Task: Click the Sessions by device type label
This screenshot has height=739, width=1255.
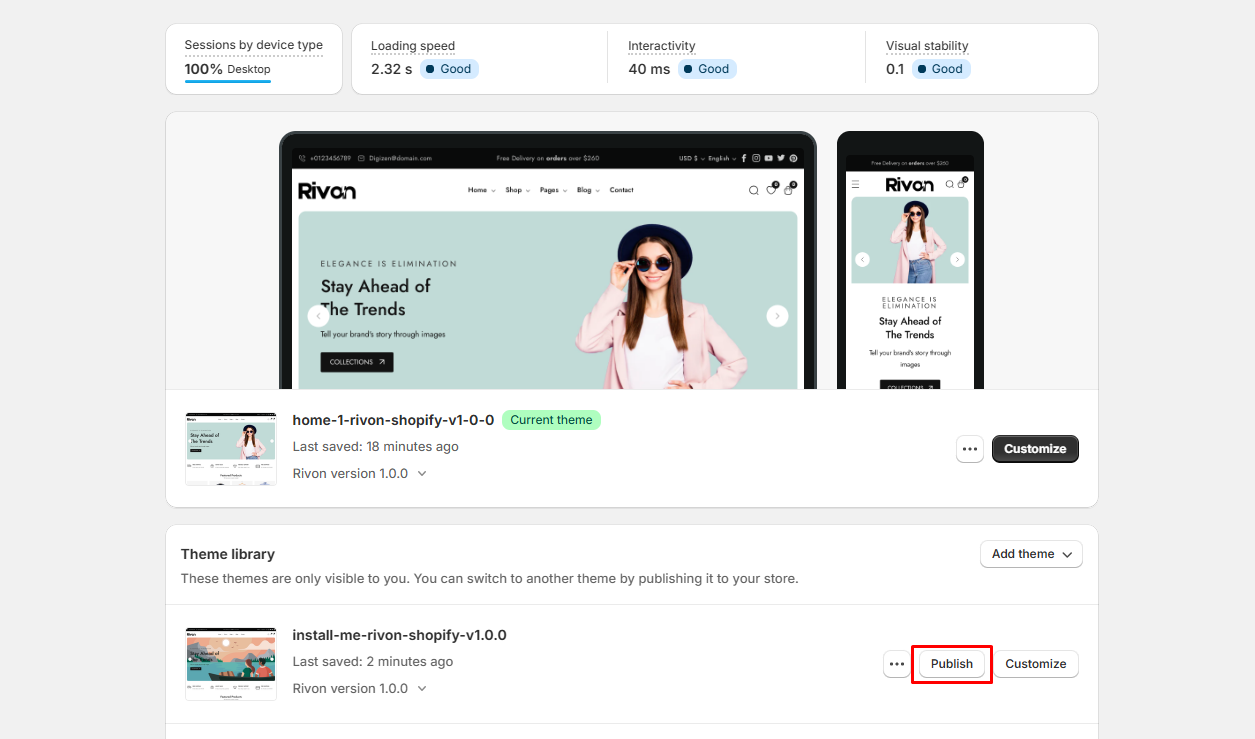Action: pyautogui.click(x=254, y=45)
